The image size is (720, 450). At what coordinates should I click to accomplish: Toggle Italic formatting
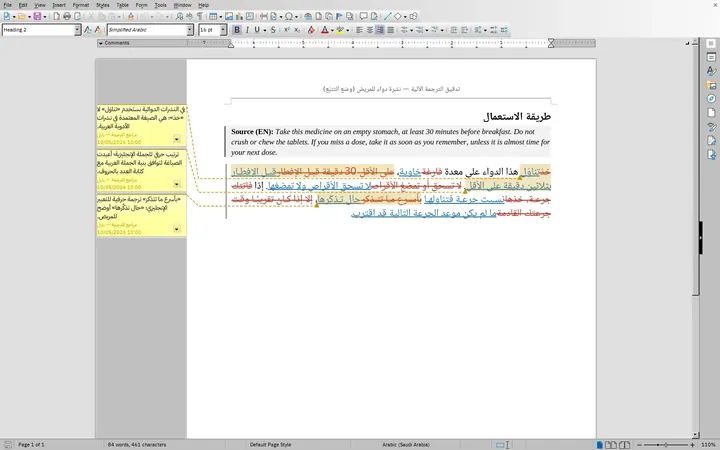coord(247,30)
